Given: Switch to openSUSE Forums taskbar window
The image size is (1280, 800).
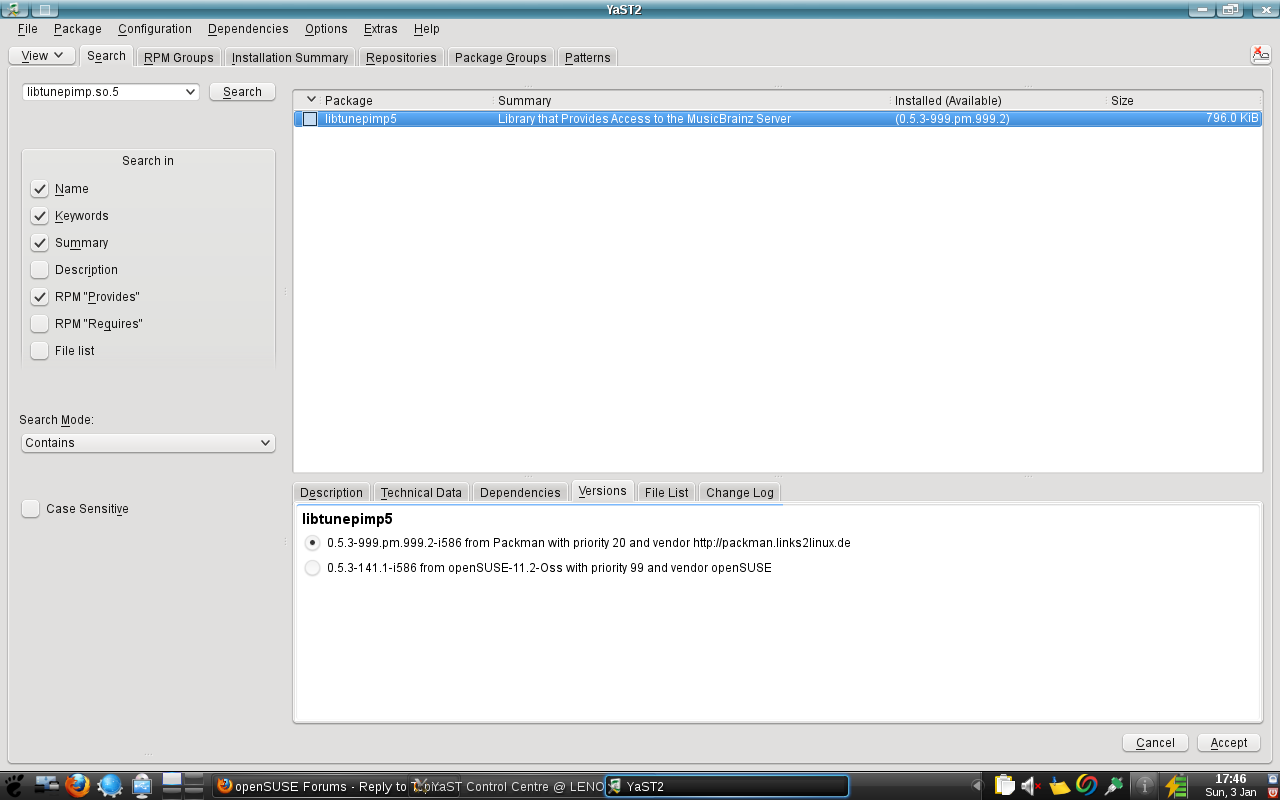Looking at the screenshot, I should pyautogui.click(x=310, y=786).
